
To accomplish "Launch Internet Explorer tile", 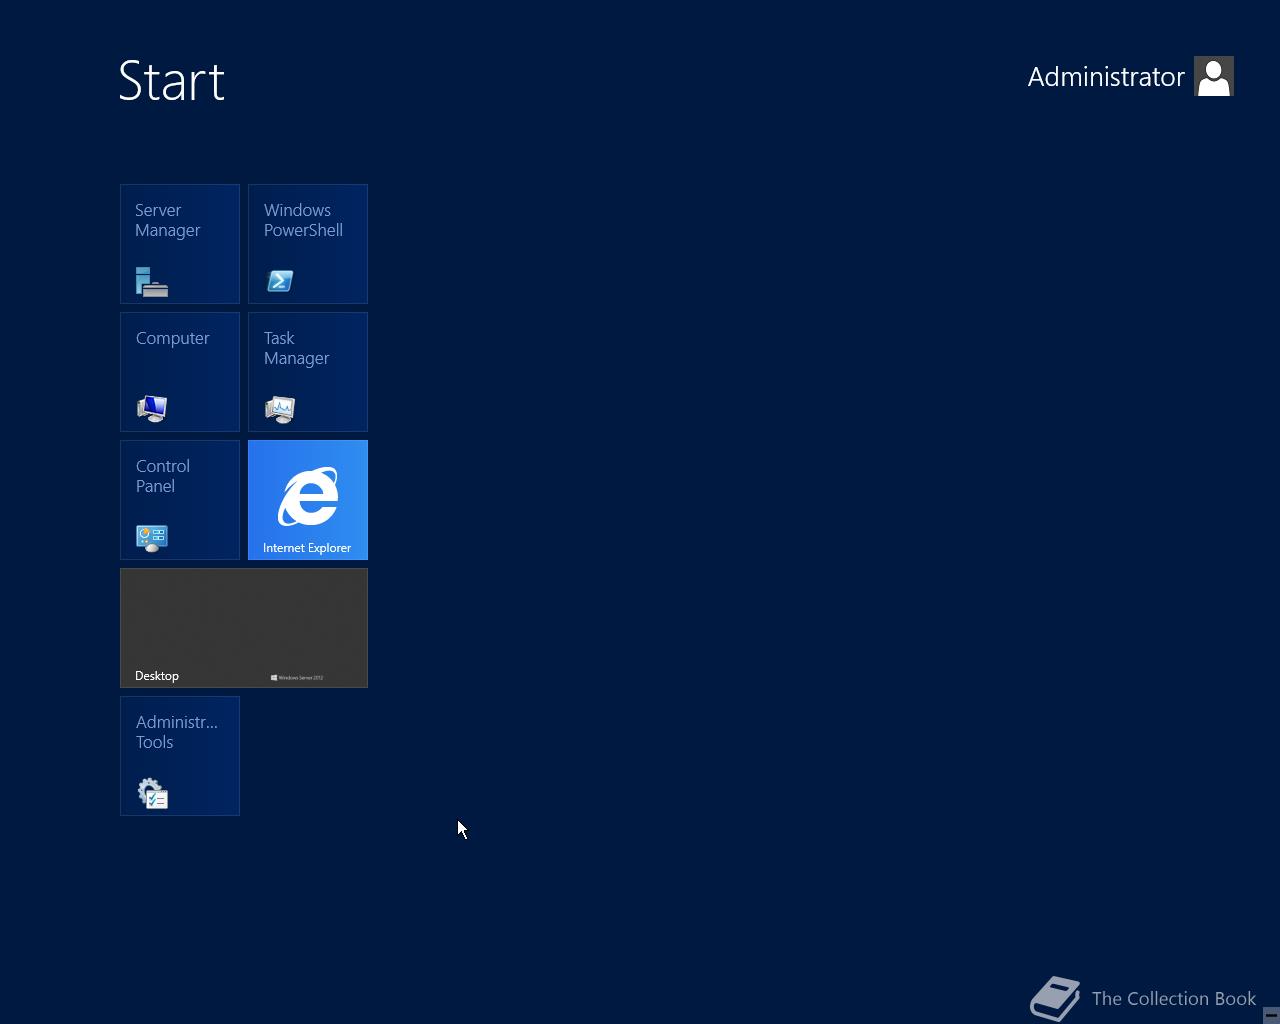I will pyautogui.click(x=308, y=500).
